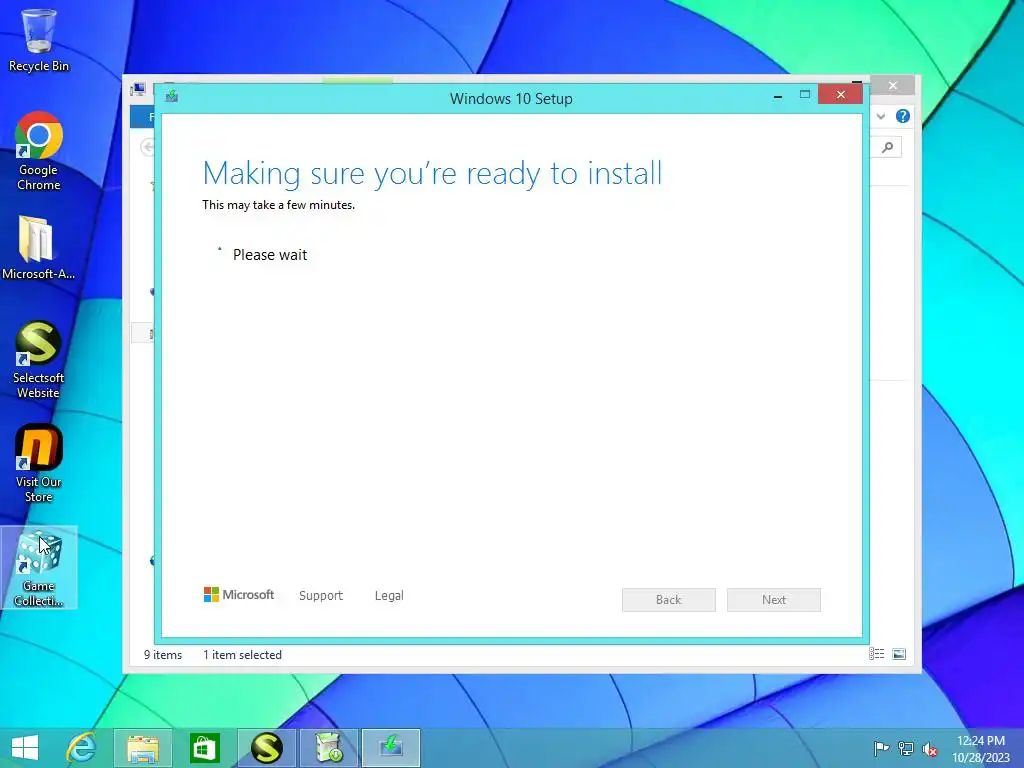Screen dimensions: 1024x768
Task: Open the Selectsoft Website desktop shortcut
Action: point(39,359)
